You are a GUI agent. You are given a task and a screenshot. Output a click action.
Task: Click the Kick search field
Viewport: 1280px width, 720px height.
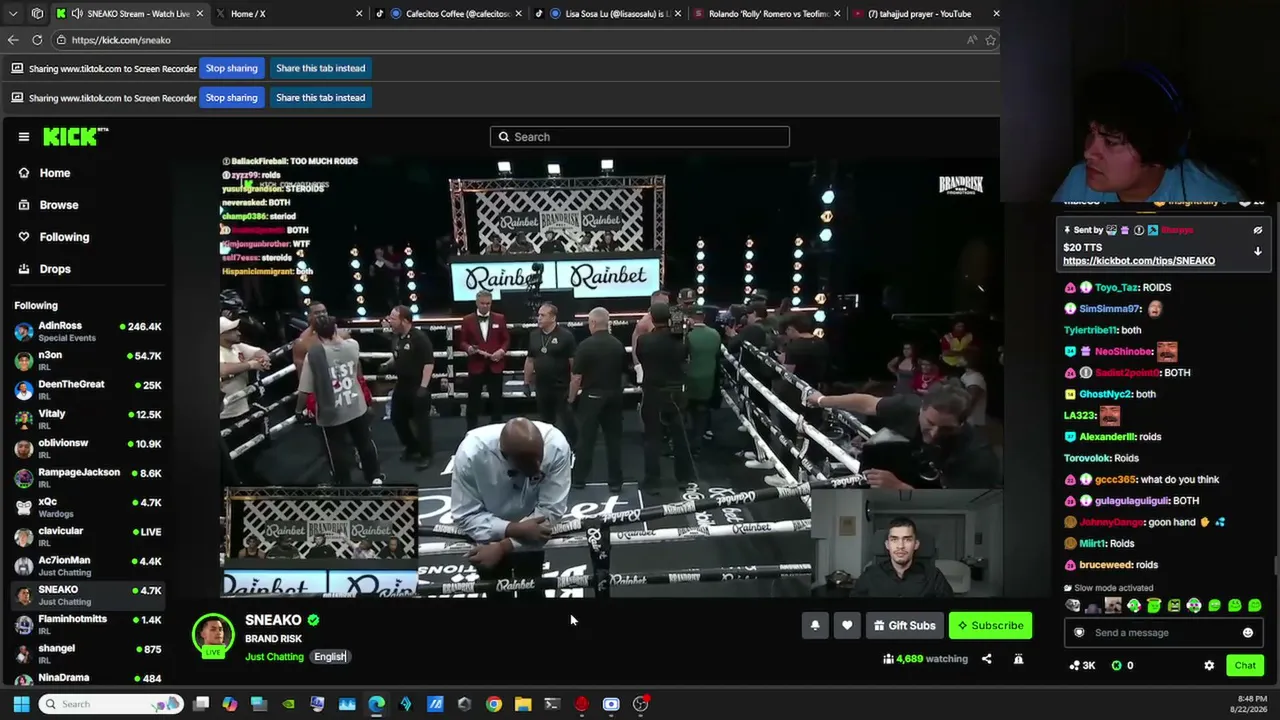[640, 137]
